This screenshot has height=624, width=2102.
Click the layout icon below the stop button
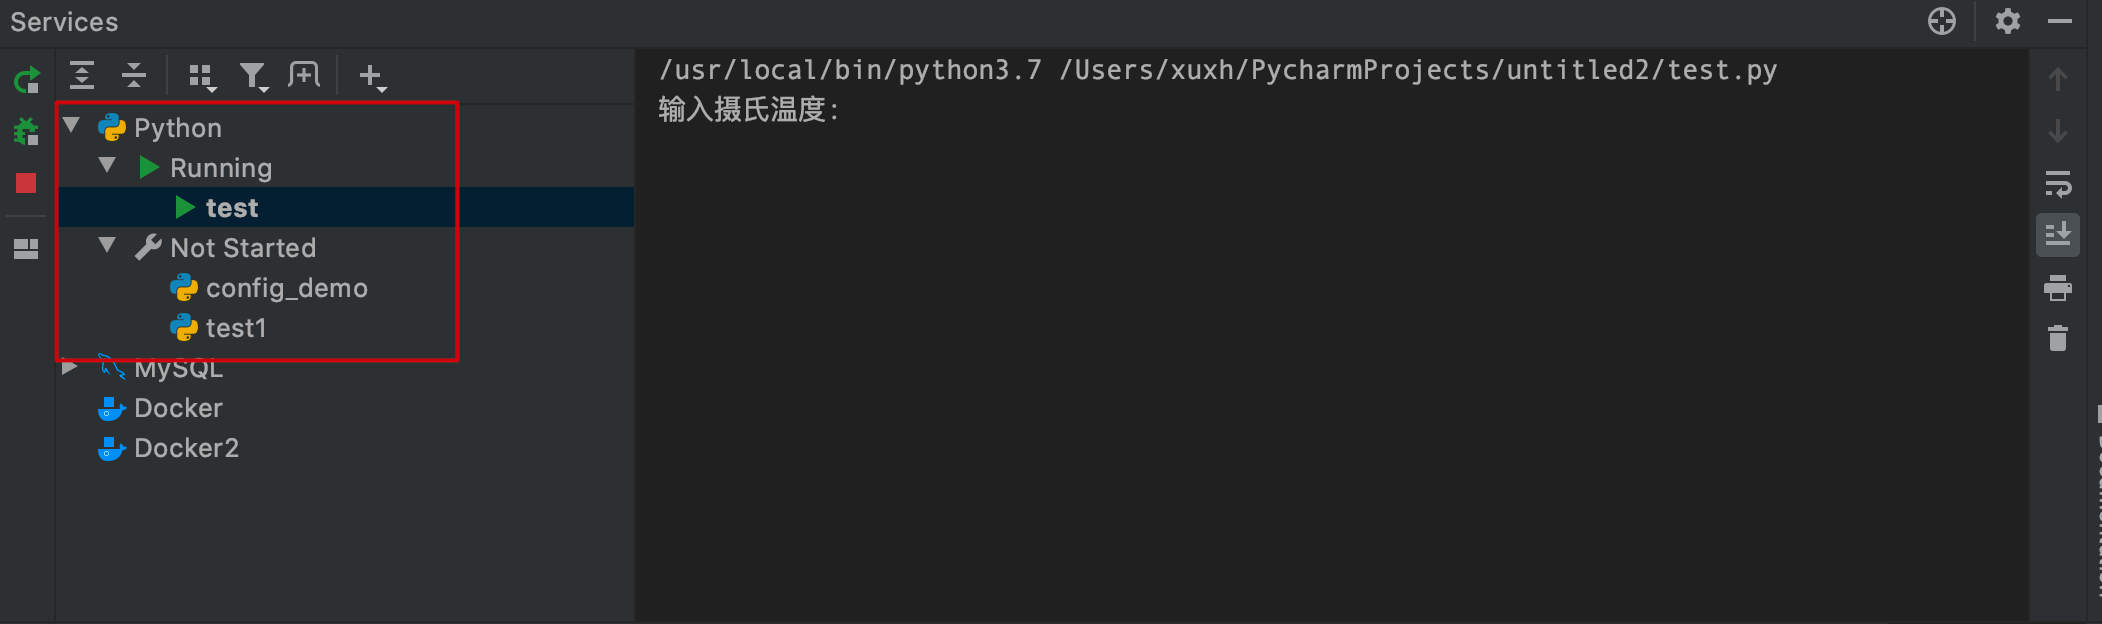click(26, 249)
